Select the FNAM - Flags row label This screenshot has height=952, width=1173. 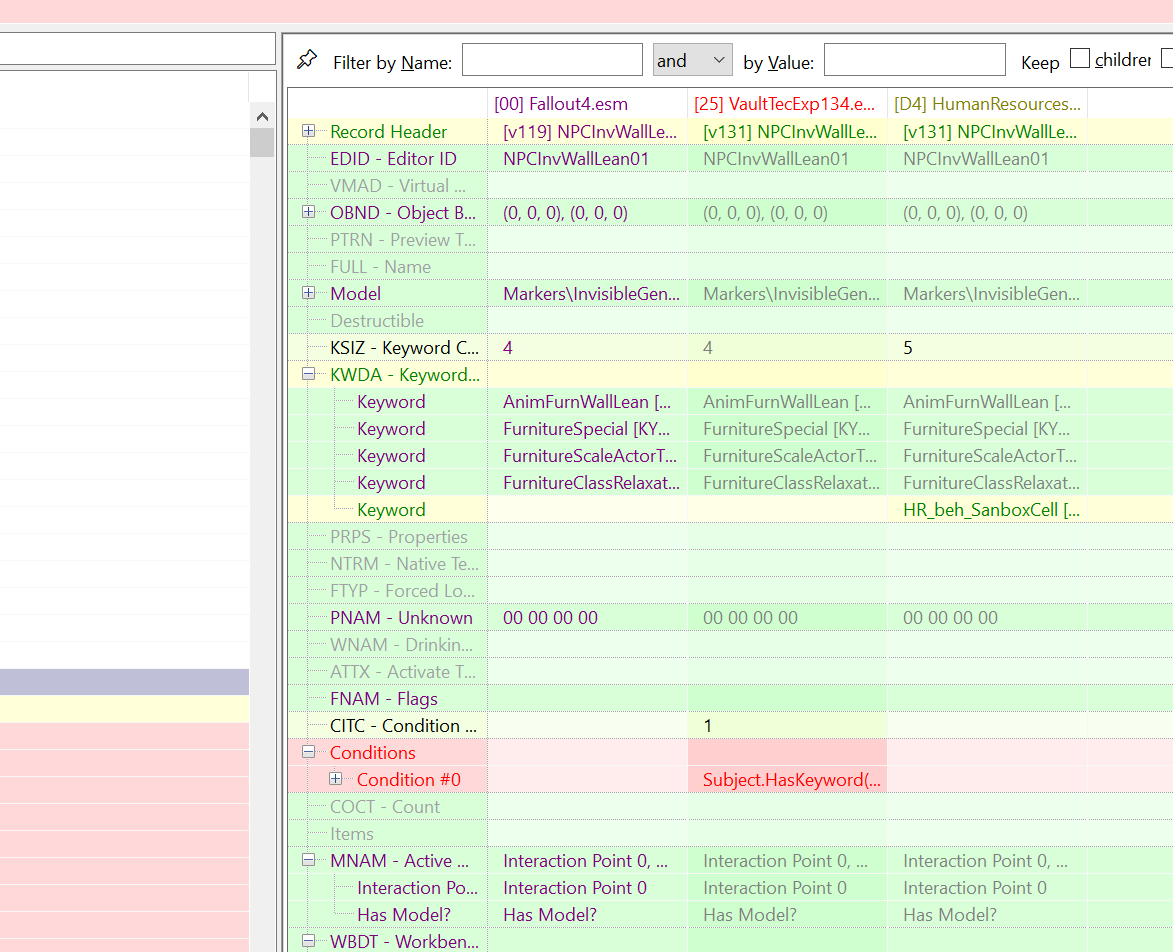click(384, 698)
